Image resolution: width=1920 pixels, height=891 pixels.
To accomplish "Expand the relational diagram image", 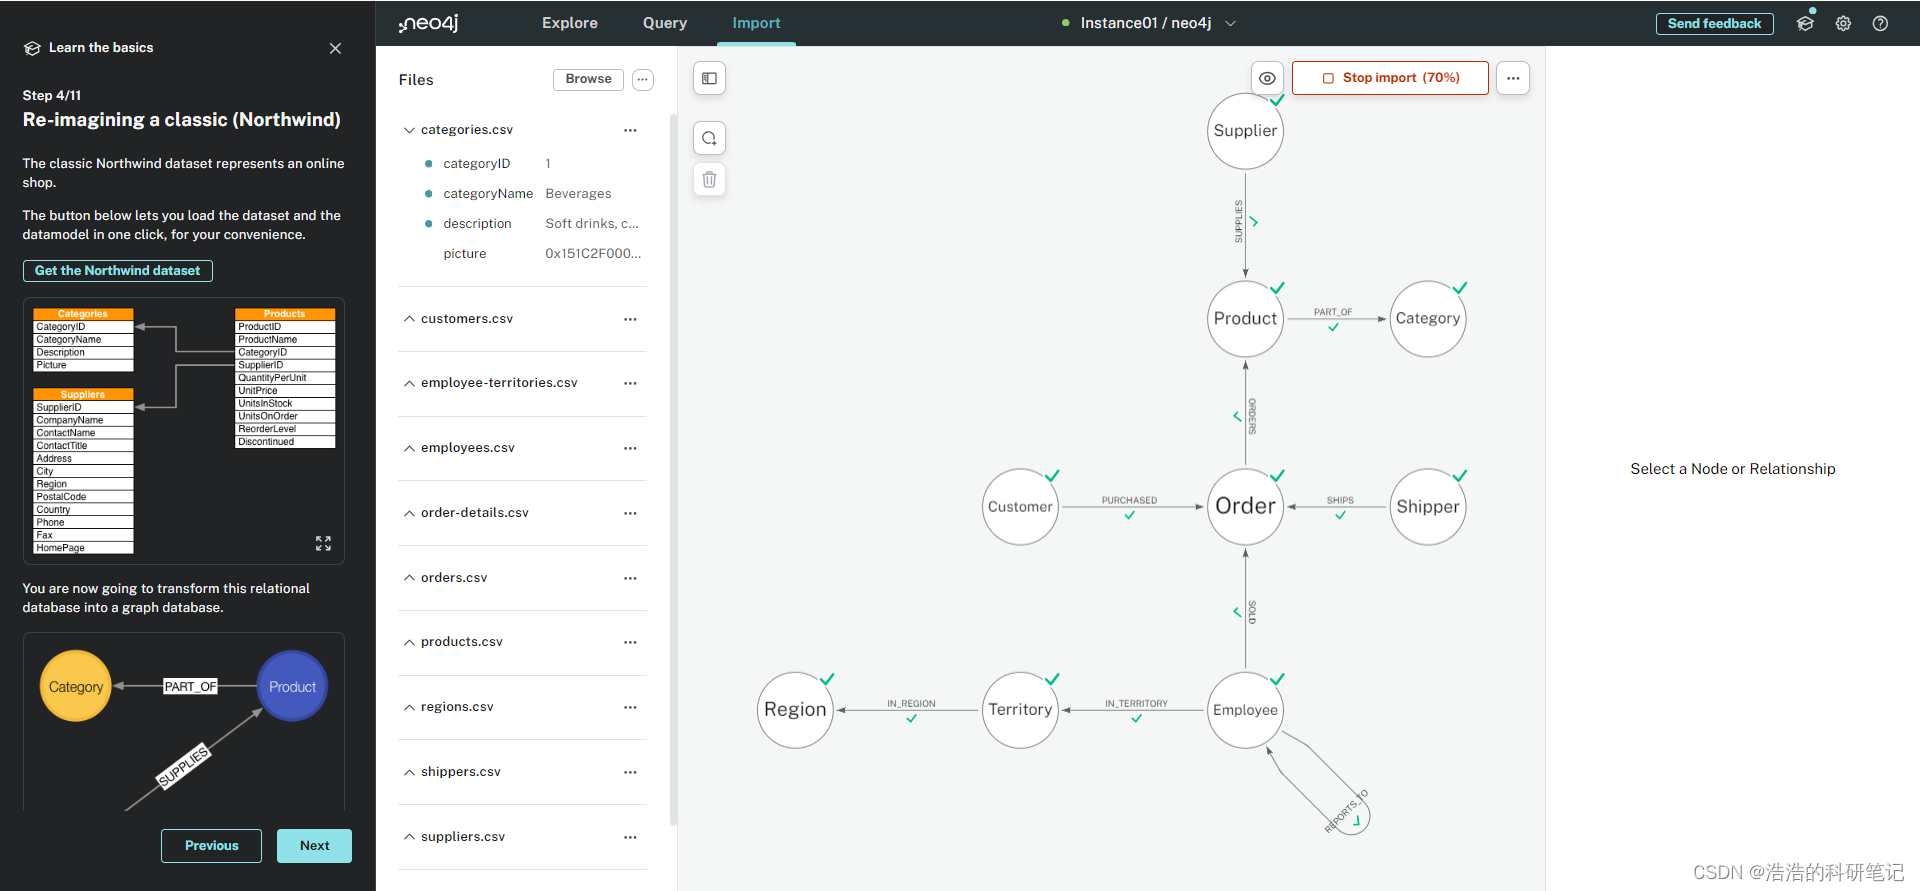I will [323, 543].
